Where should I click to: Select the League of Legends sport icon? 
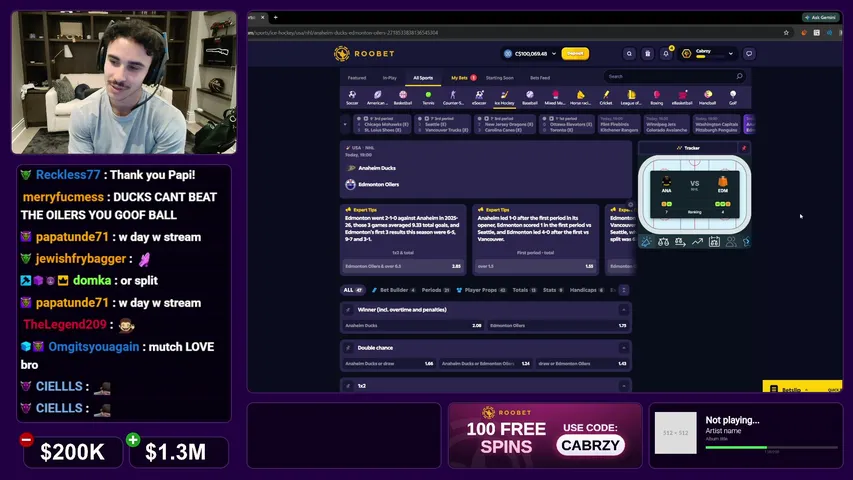click(631, 97)
